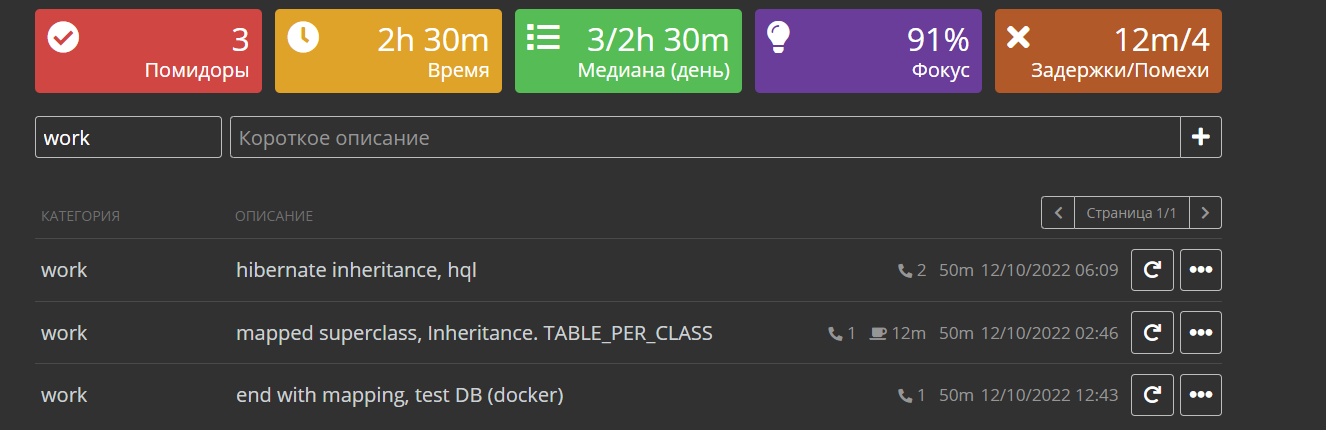Restart the 'end with mapping' pomodoro
Viewport: 1326px width, 430px height.
[x=1151, y=395]
